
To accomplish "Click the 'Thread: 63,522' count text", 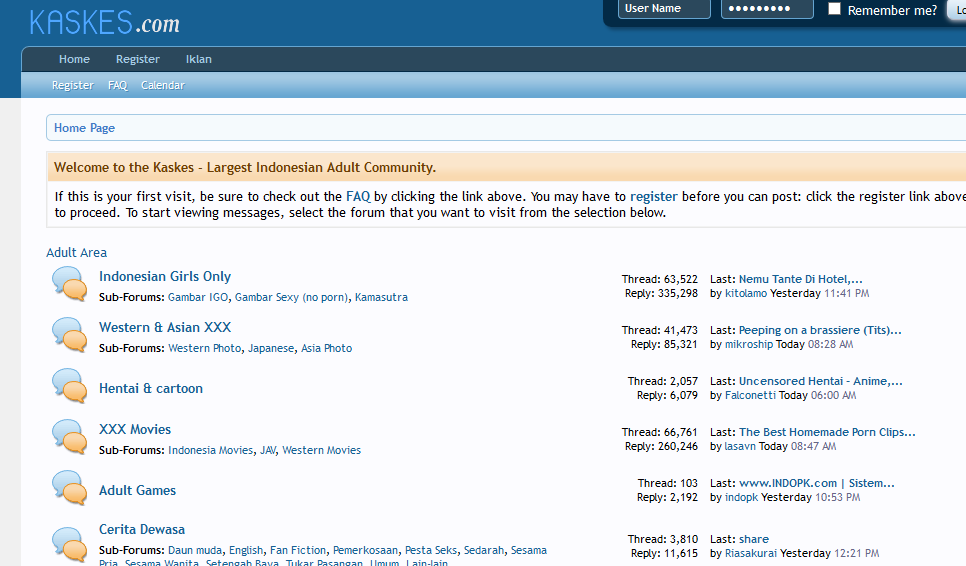I will [659, 279].
